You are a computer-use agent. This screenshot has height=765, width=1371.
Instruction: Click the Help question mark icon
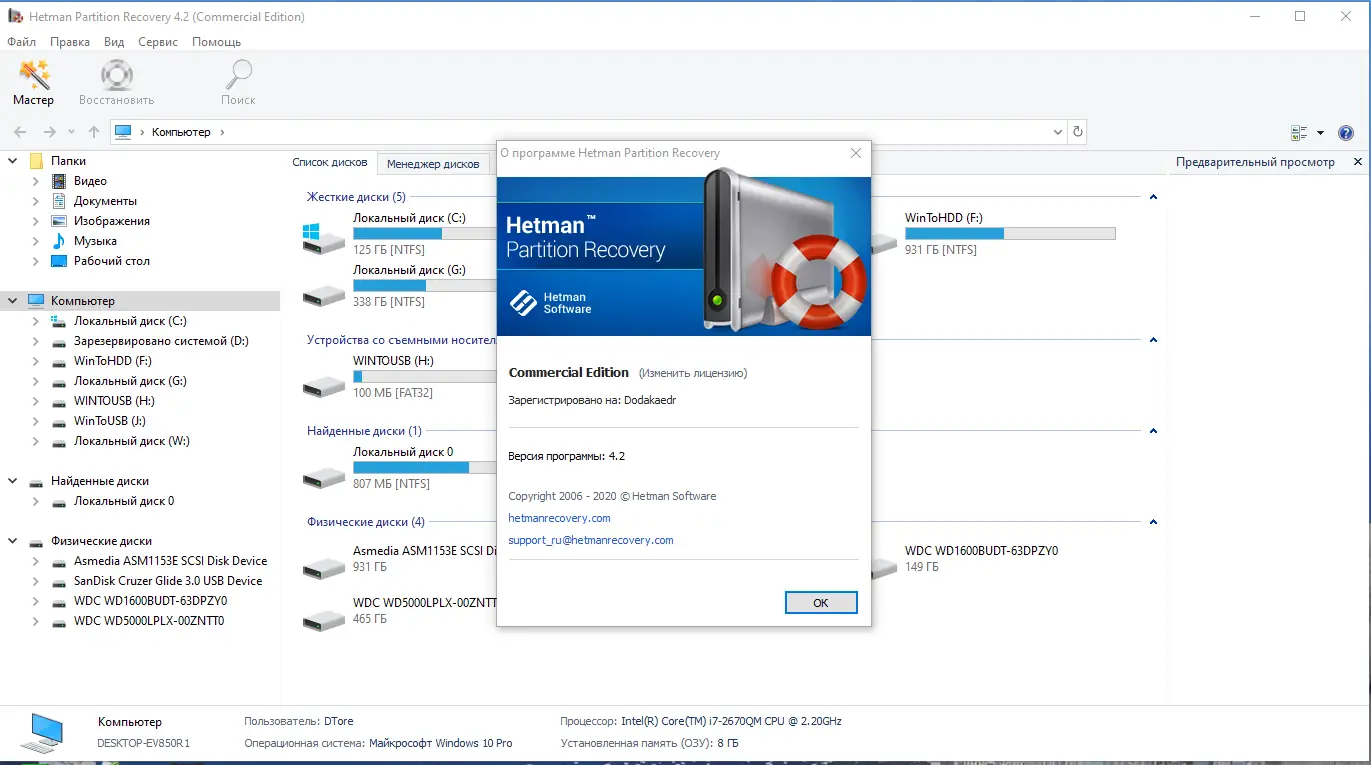pyautogui.click(x=1346, y=132)
